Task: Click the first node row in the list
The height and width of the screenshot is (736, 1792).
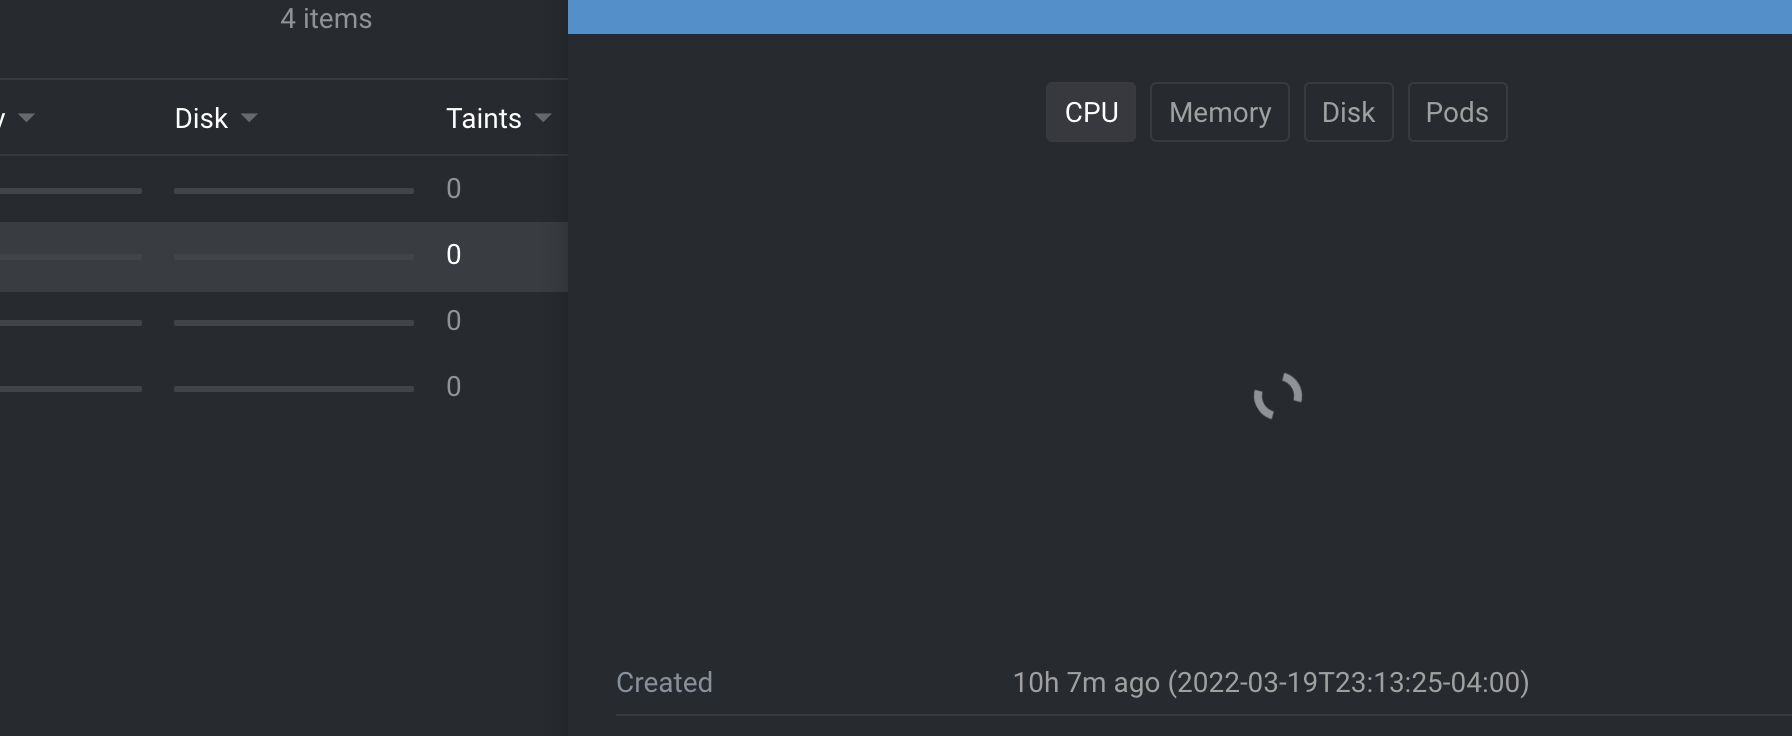Action: (280, 189)
